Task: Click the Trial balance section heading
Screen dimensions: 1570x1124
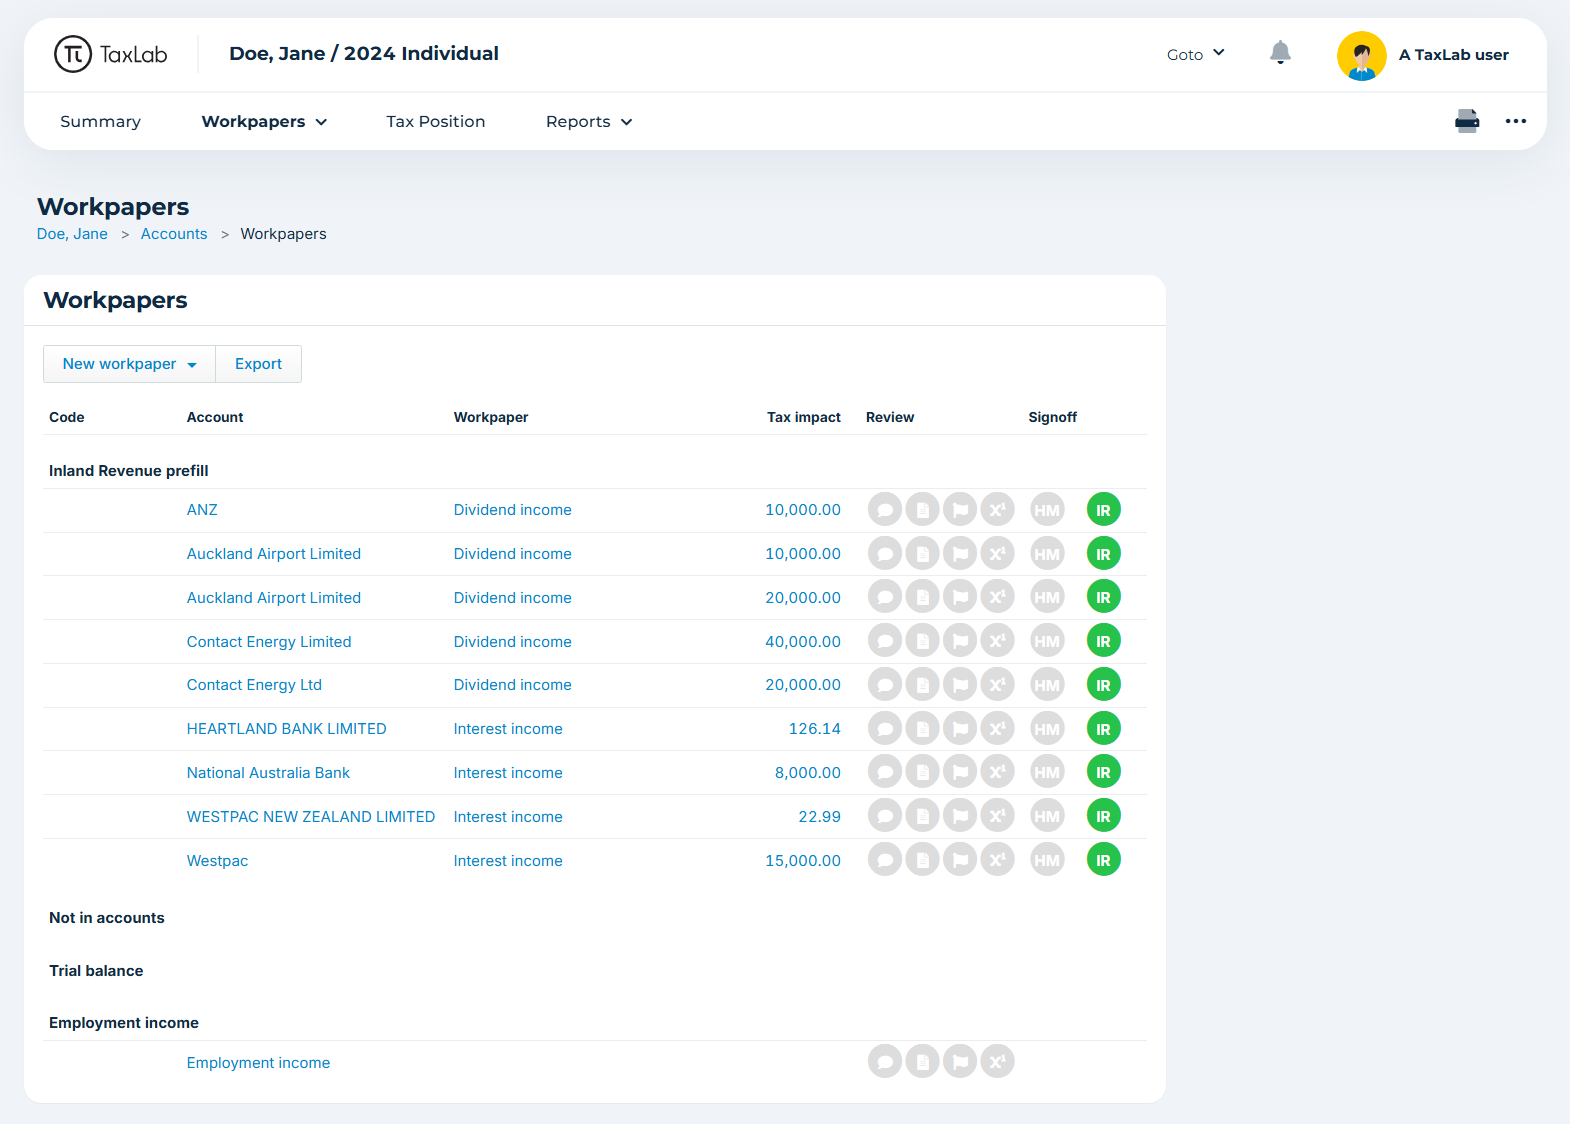Action: 96,971
